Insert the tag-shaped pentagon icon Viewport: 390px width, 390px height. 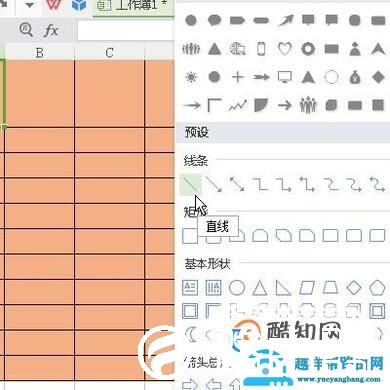coord(237,20)
